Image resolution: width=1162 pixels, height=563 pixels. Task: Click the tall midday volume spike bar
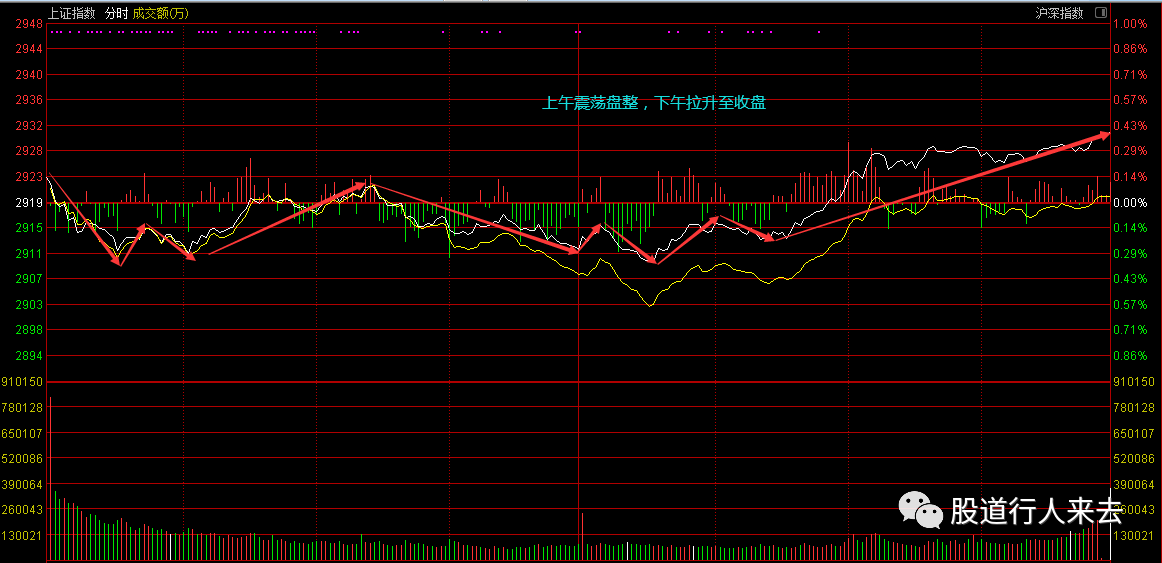tap(581, 535)
